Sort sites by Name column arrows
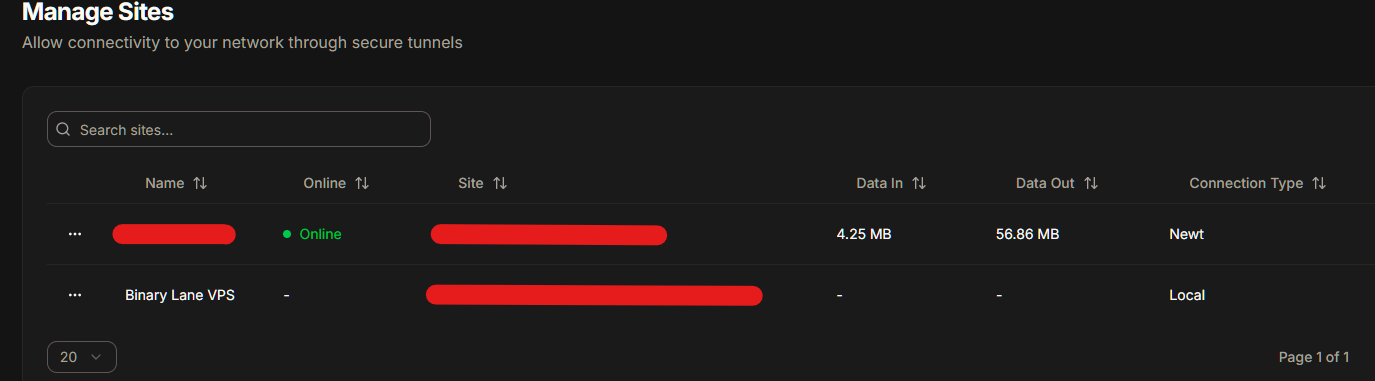Image resolution: width=1375 pixels, height=381 pixels. click(x=200, y=184)
